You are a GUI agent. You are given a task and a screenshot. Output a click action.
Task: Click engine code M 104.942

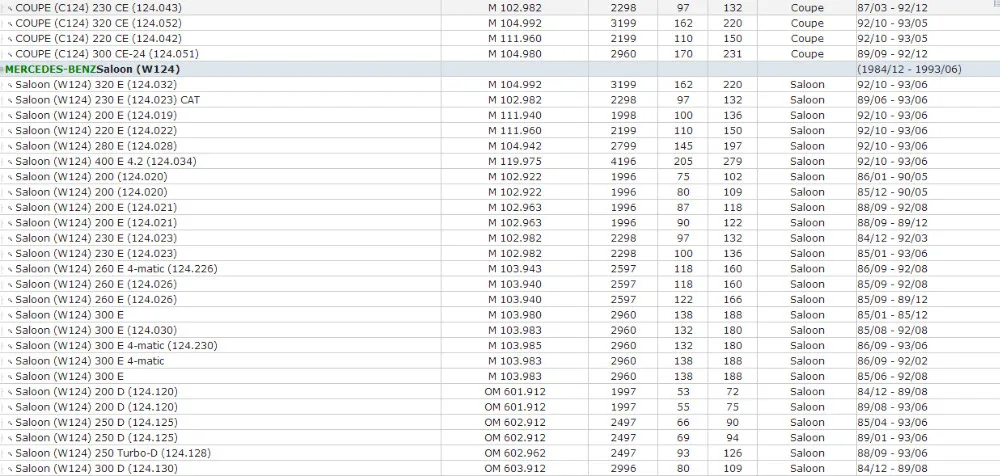pos(515,146)
